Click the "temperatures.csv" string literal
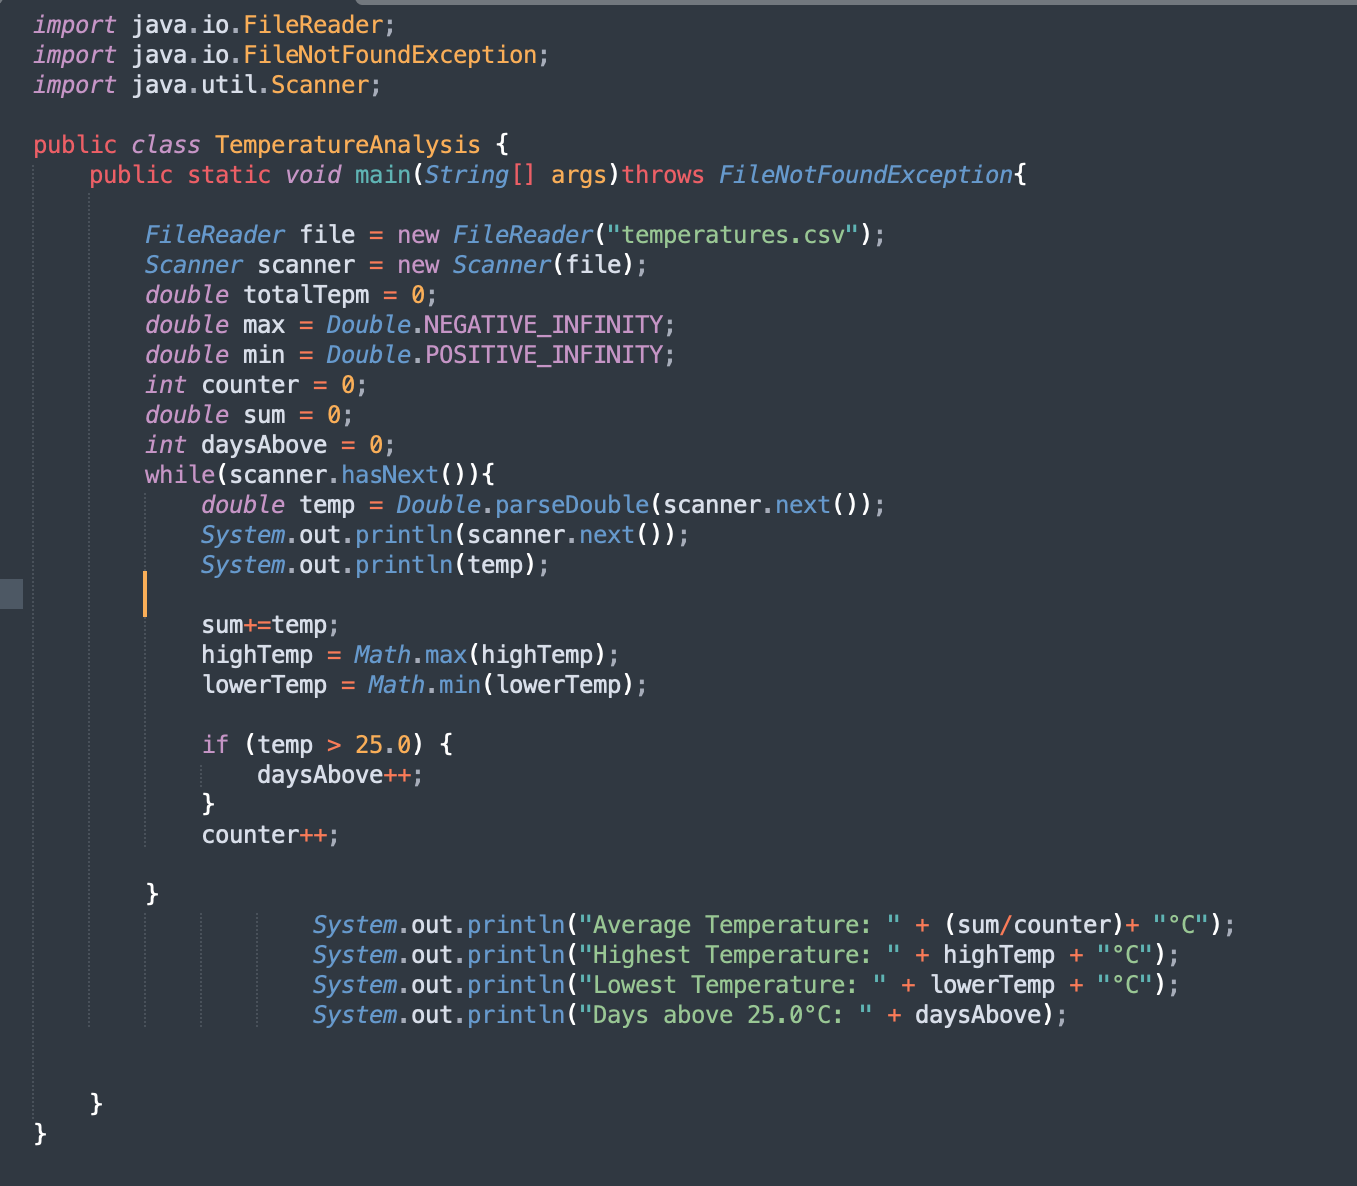 tap(740, 235)
